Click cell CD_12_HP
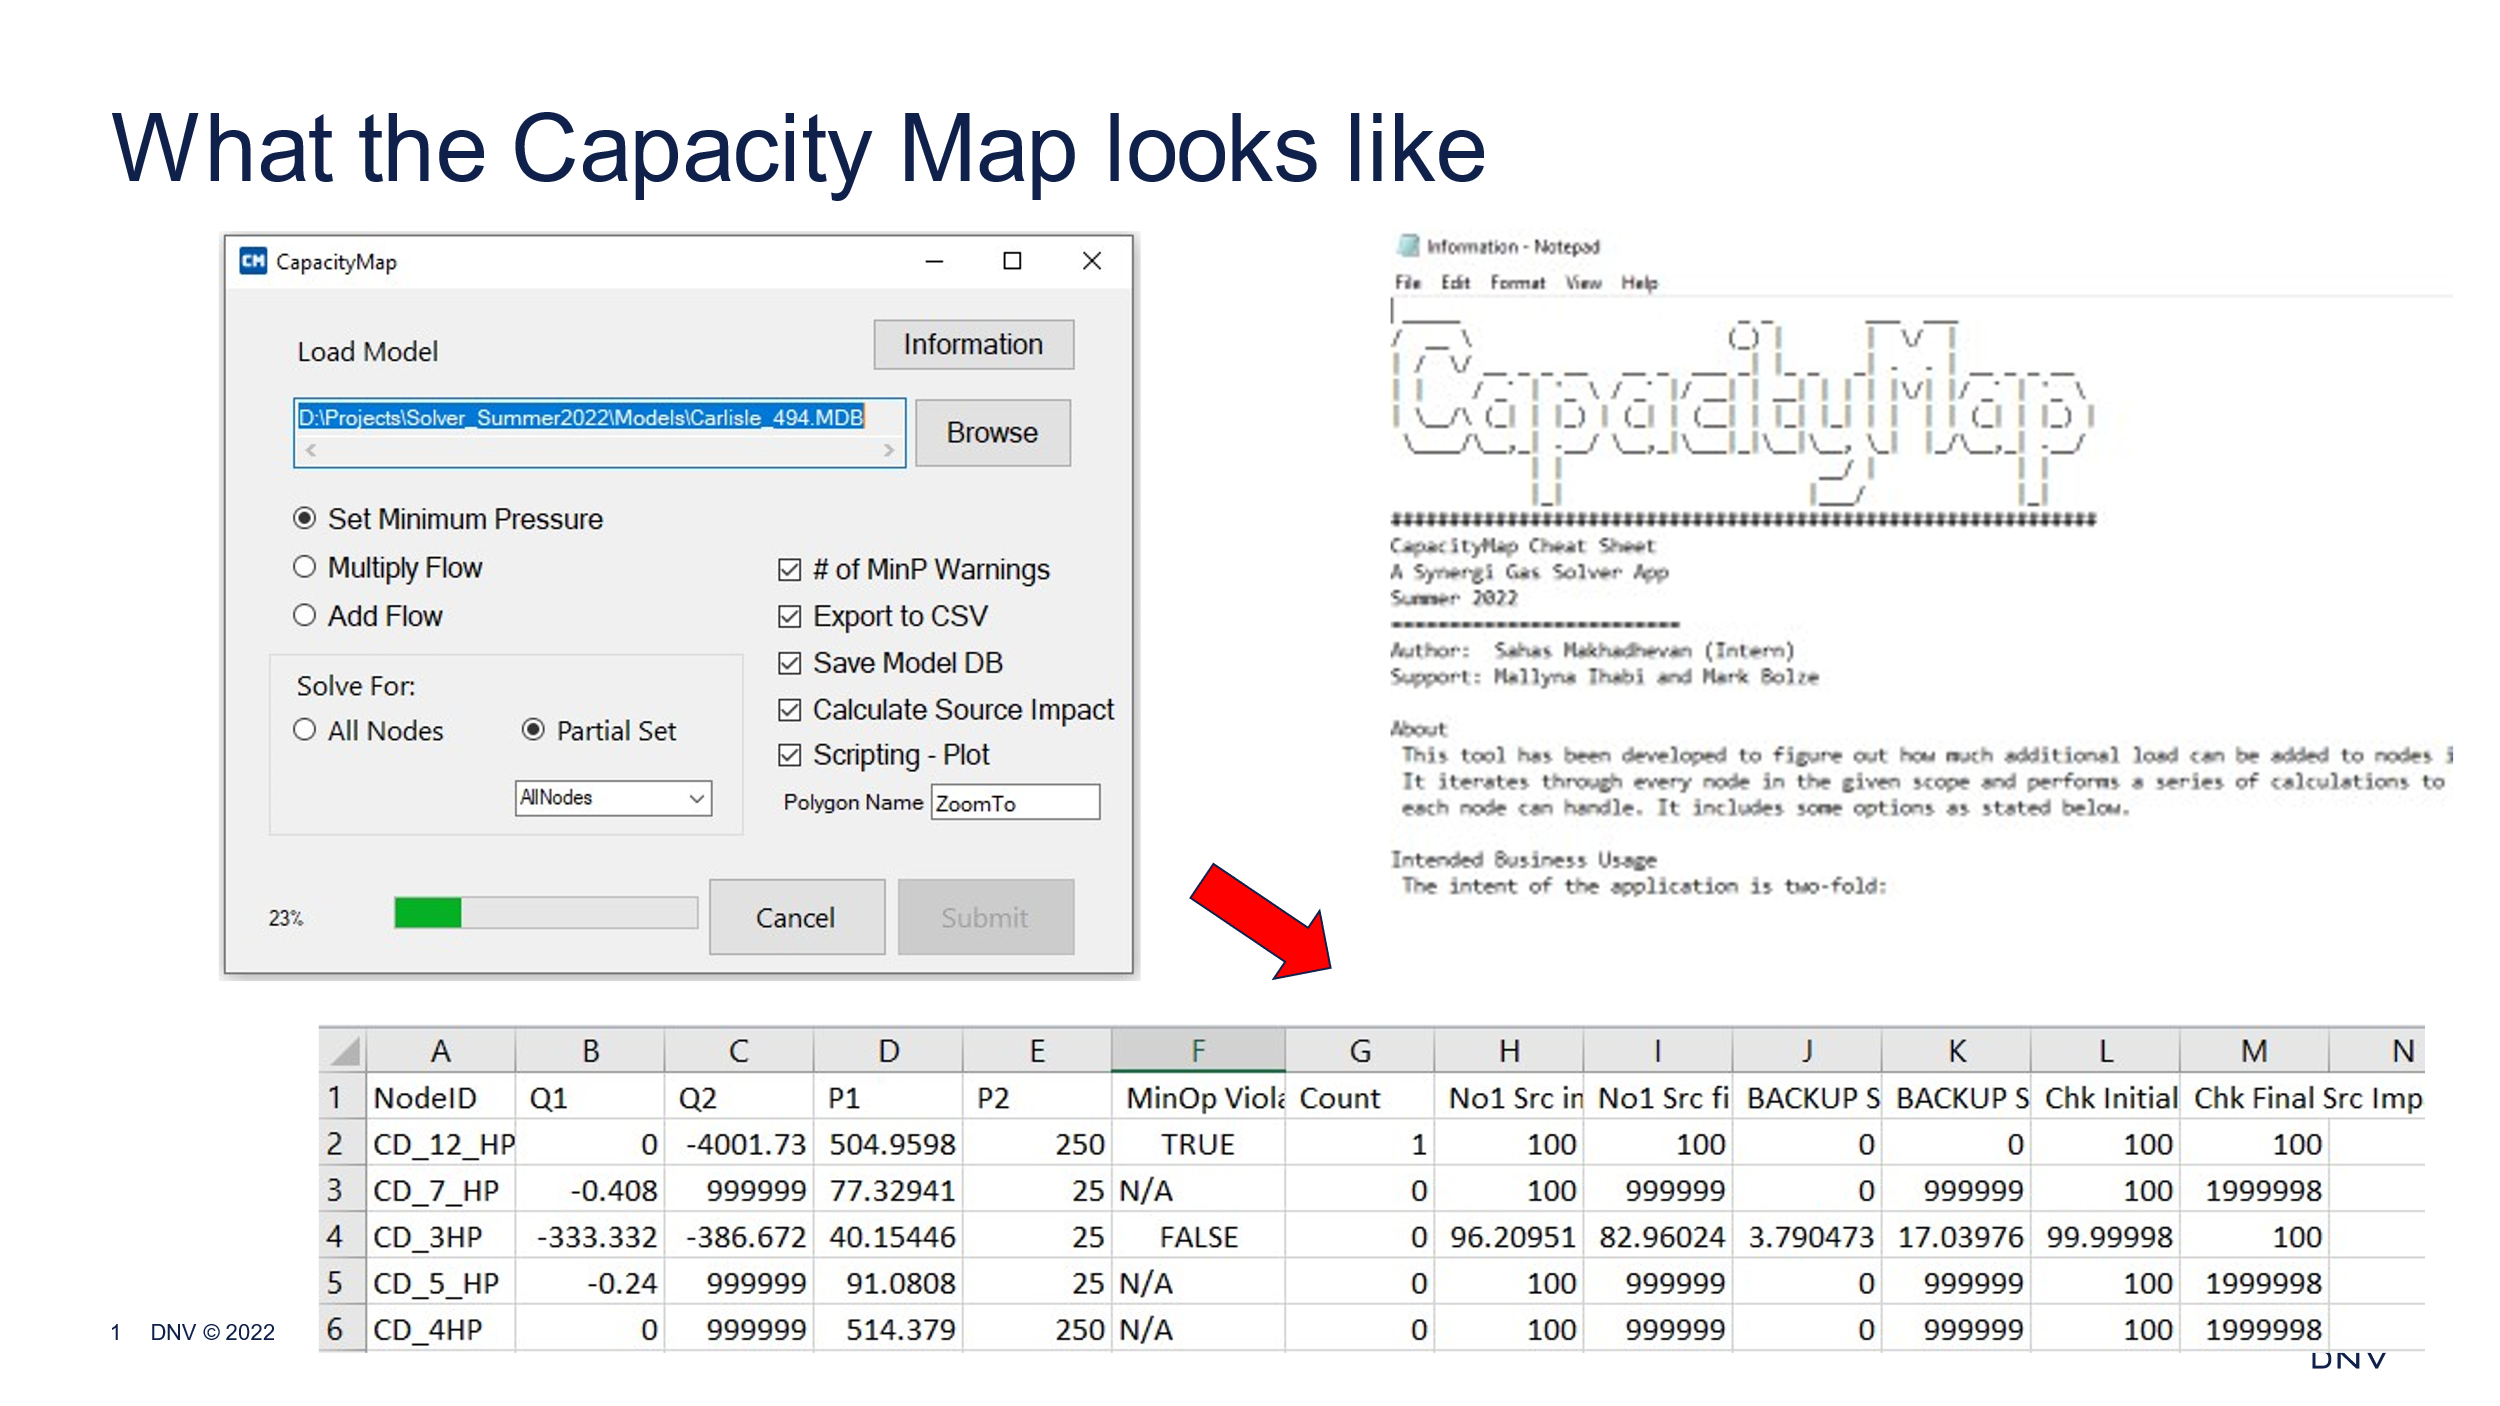 pyautogui.click(x=440, y=1144)
